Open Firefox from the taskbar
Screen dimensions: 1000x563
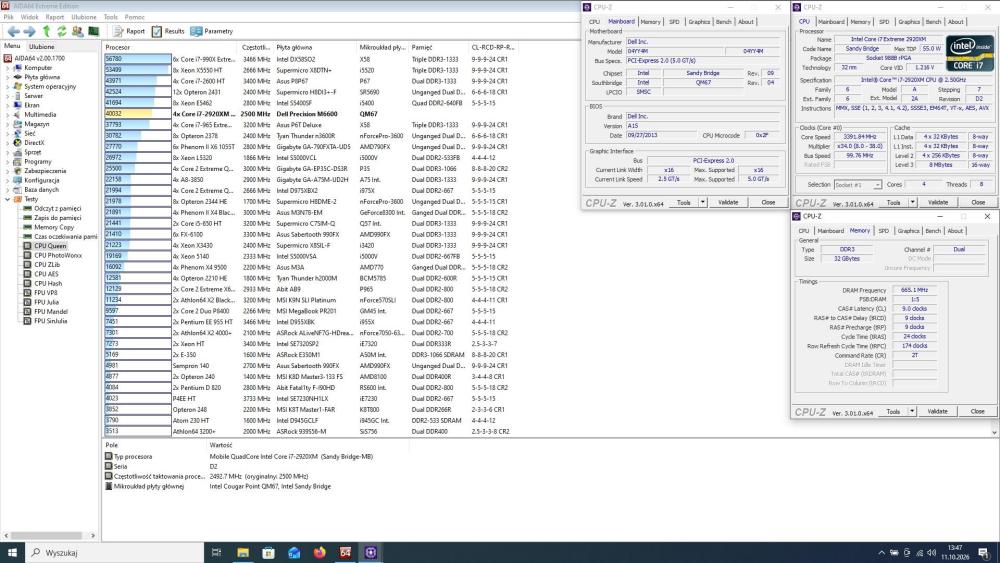pos(320,552)
